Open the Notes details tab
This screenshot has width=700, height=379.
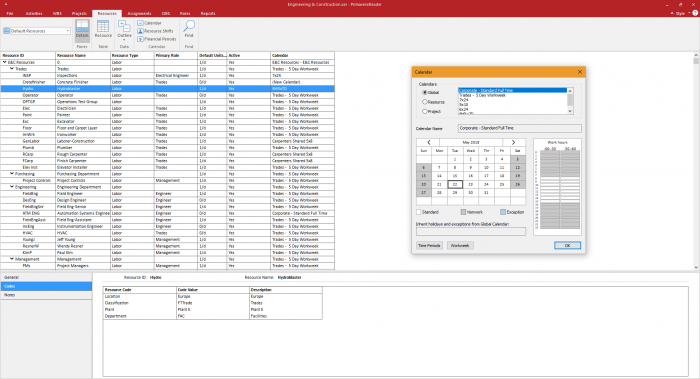(46, 295)
